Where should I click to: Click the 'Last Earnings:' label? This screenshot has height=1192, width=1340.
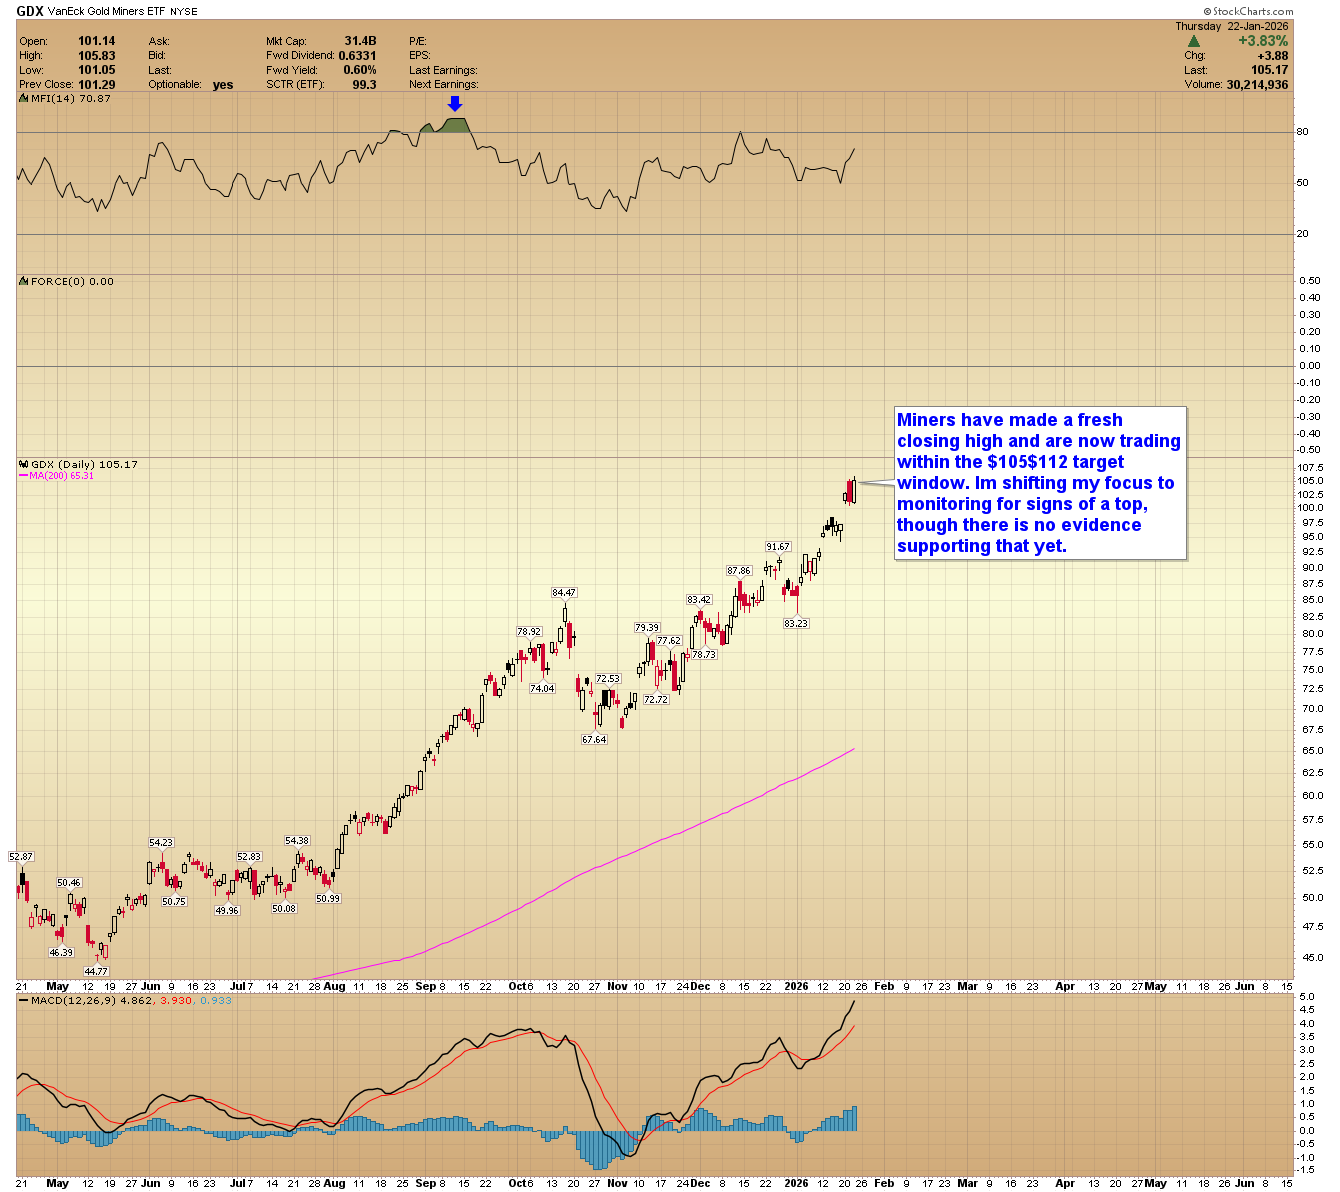point(443,70)
